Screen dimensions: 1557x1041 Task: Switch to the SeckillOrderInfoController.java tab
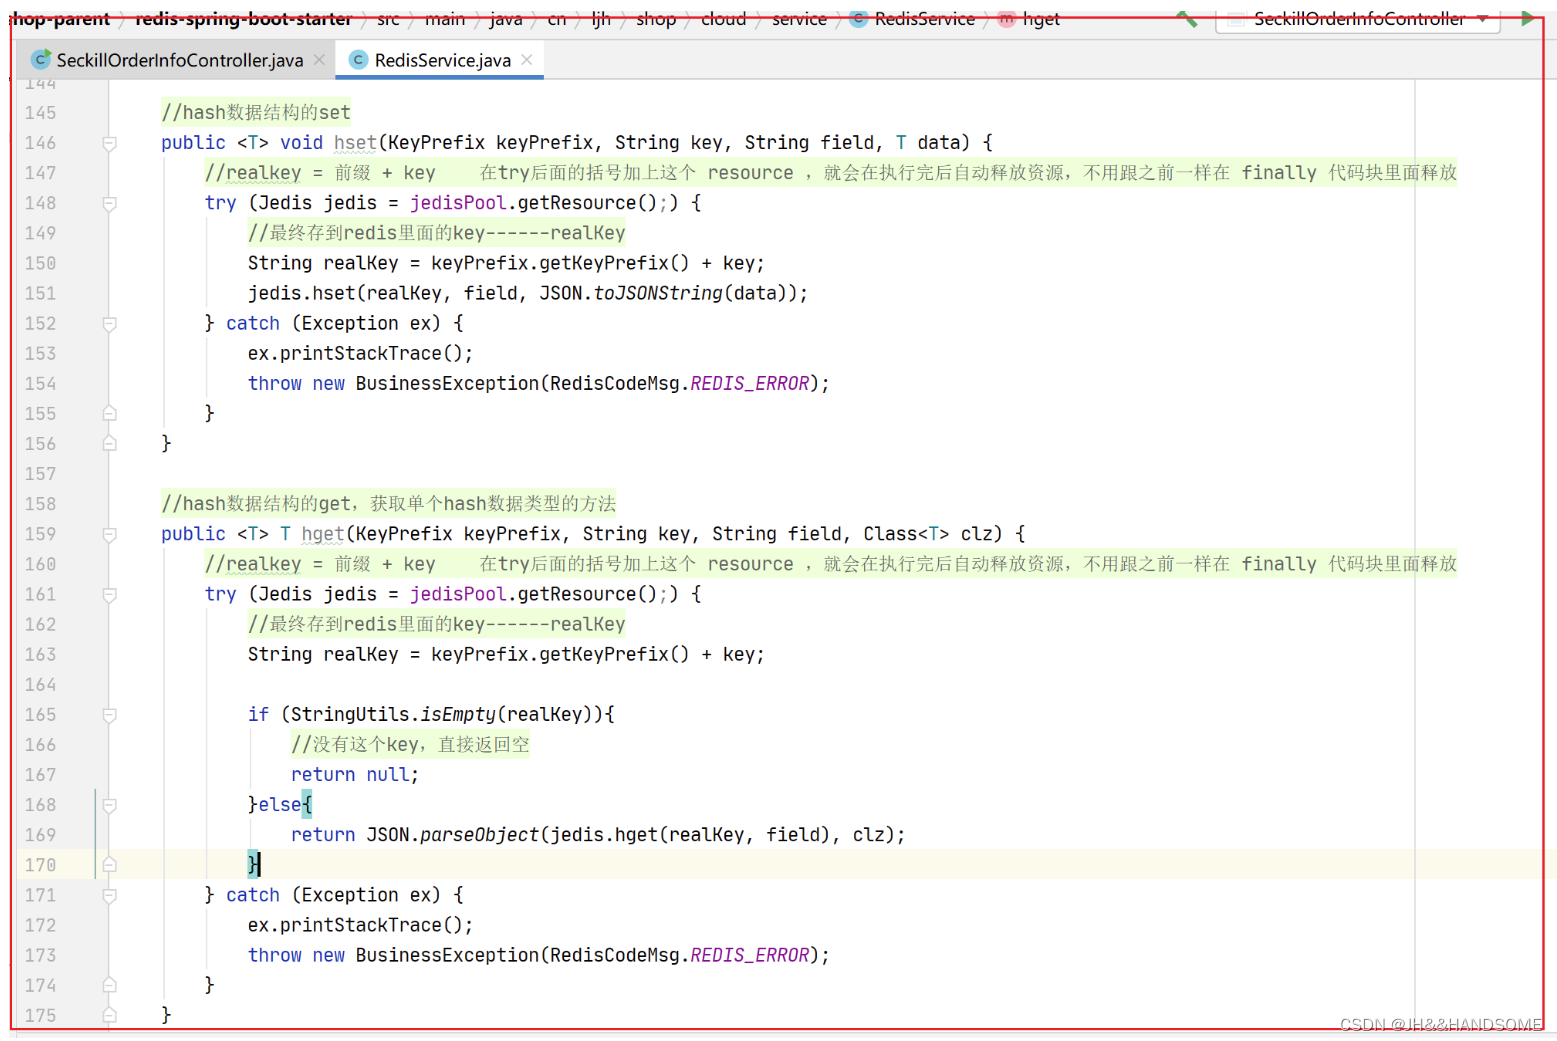click(x=179, y=60)
